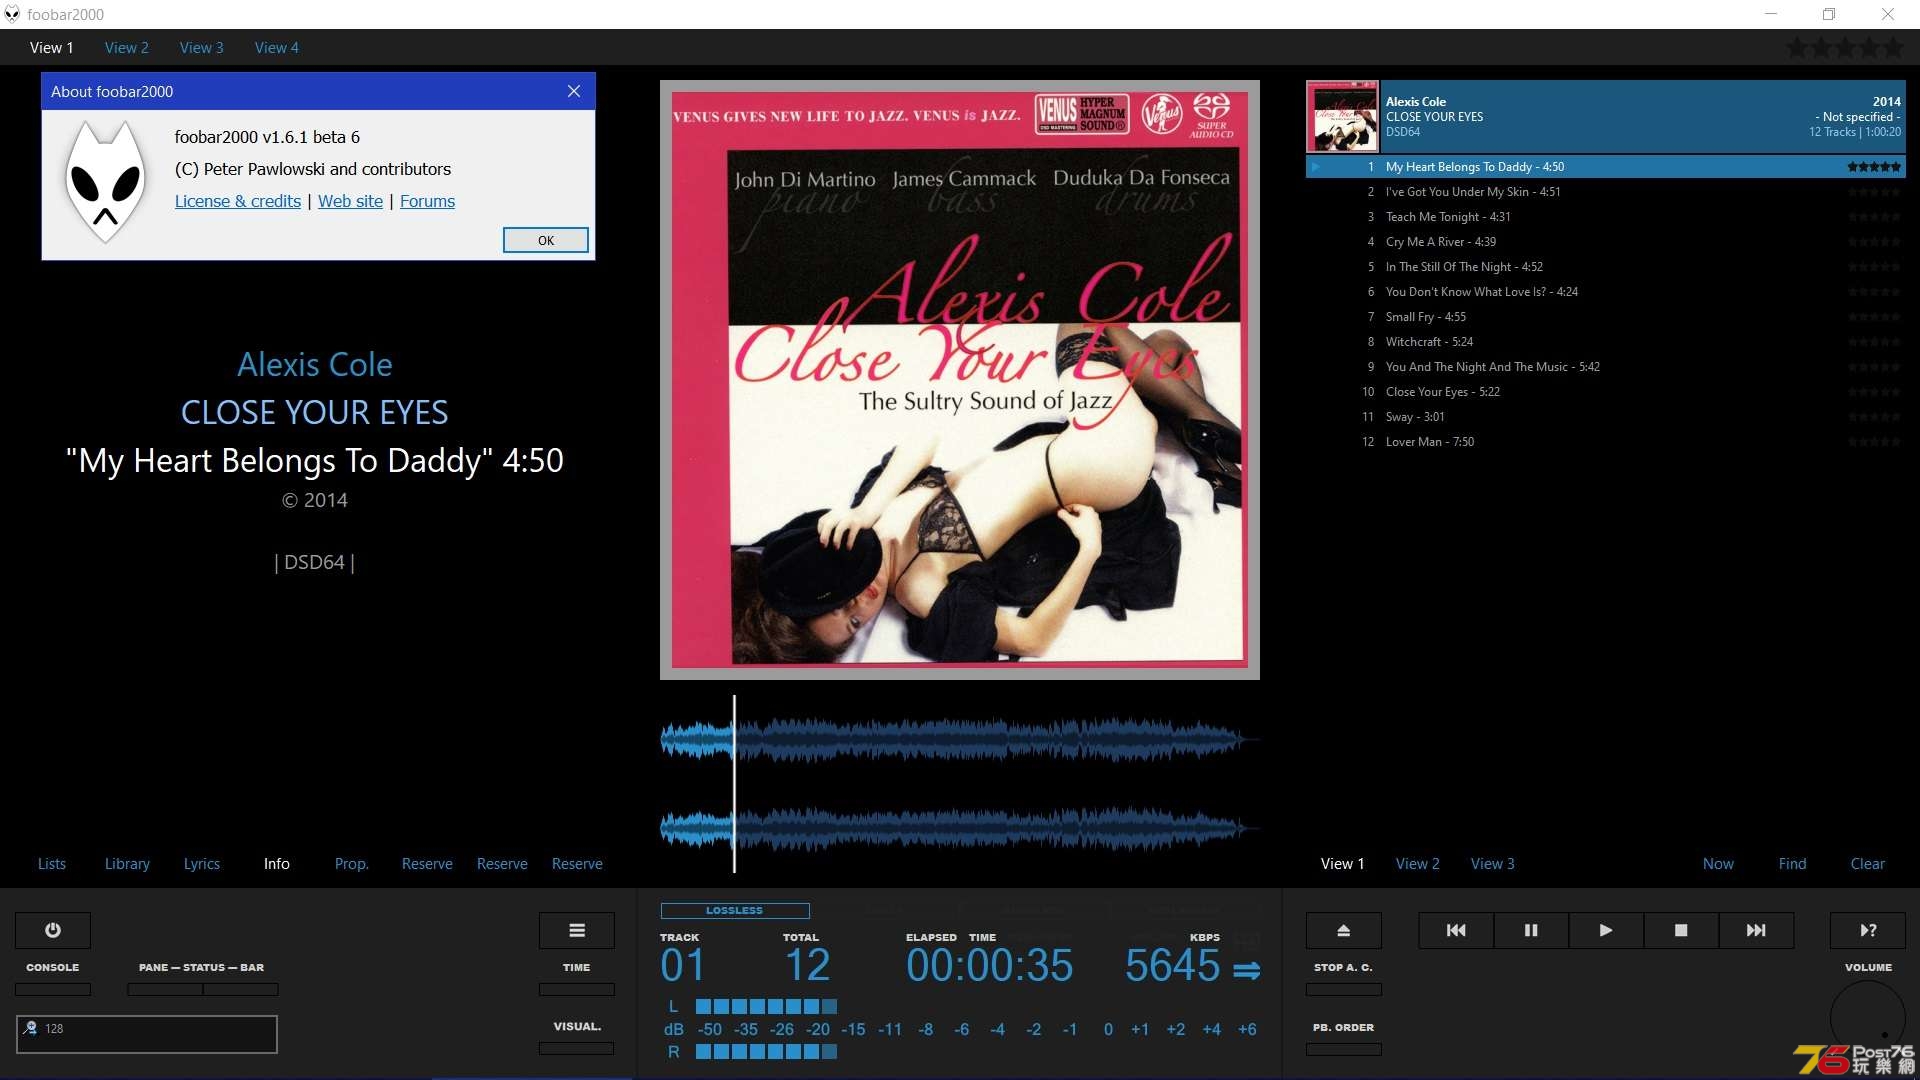Viewport: 1920px width, 1080px height.
Task: Click the Pause playback icon
Action: pyautogui.click(x=1531, y=930)
